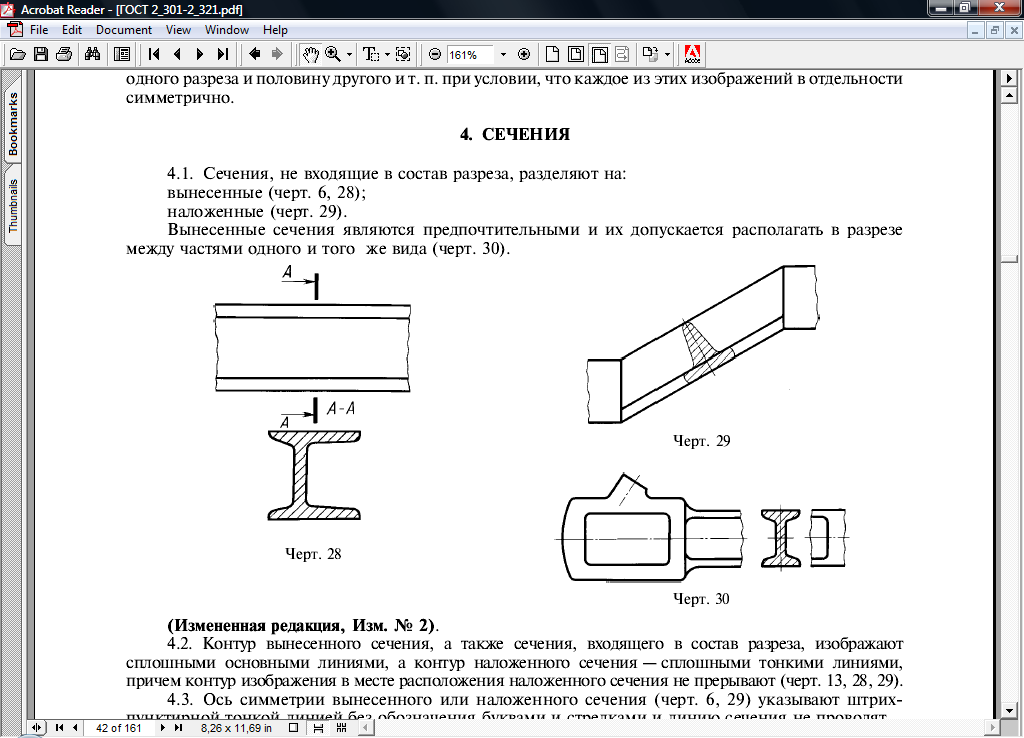Click the vertical scrollbar down arrow

tap(1010, 711)
